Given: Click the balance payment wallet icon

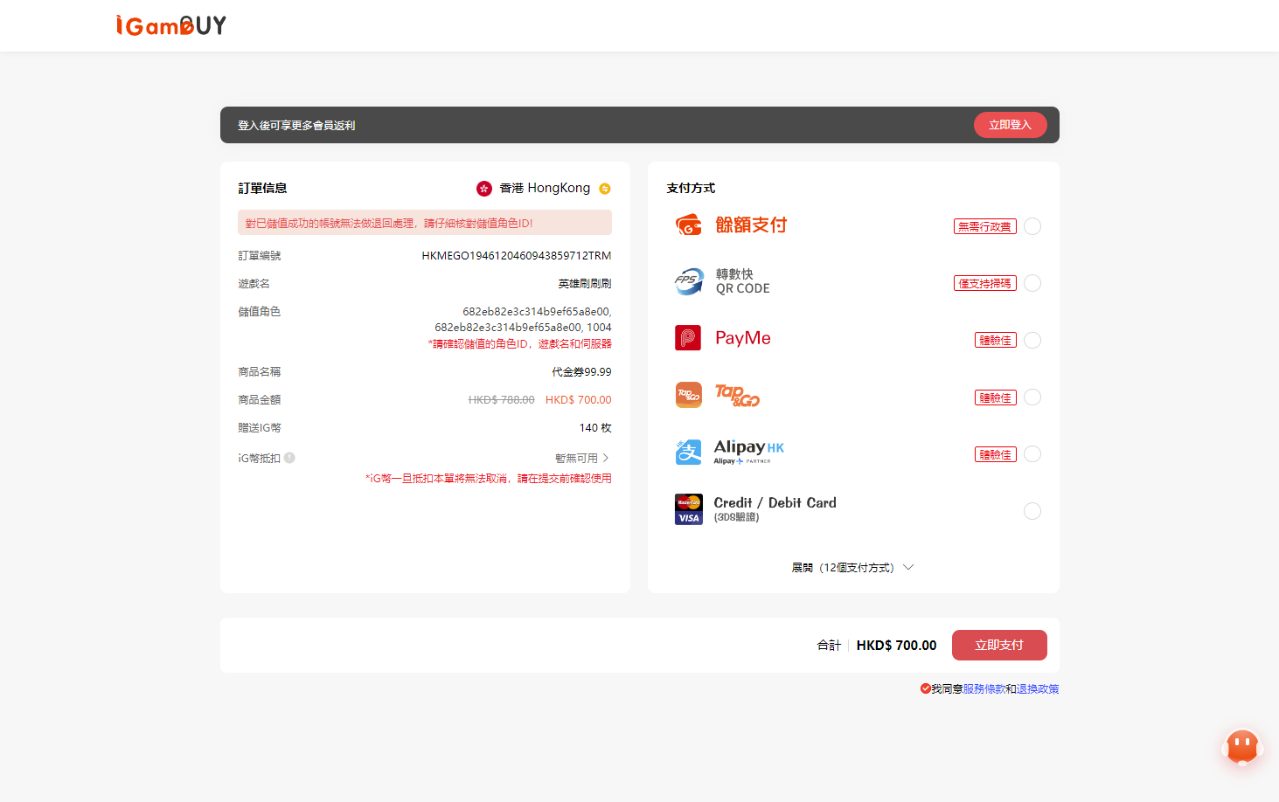Looking at the screenshot, I should pos(688,226).
